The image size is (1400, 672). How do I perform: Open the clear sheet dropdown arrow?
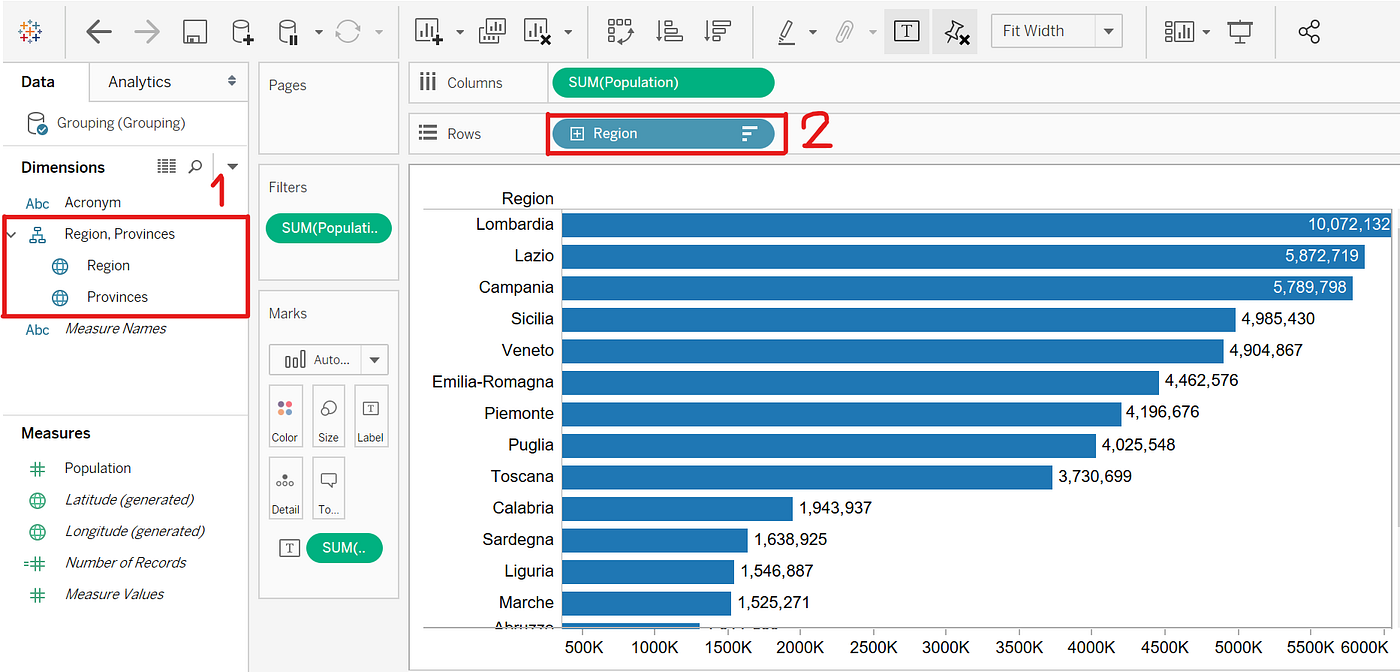click(568, 32)
